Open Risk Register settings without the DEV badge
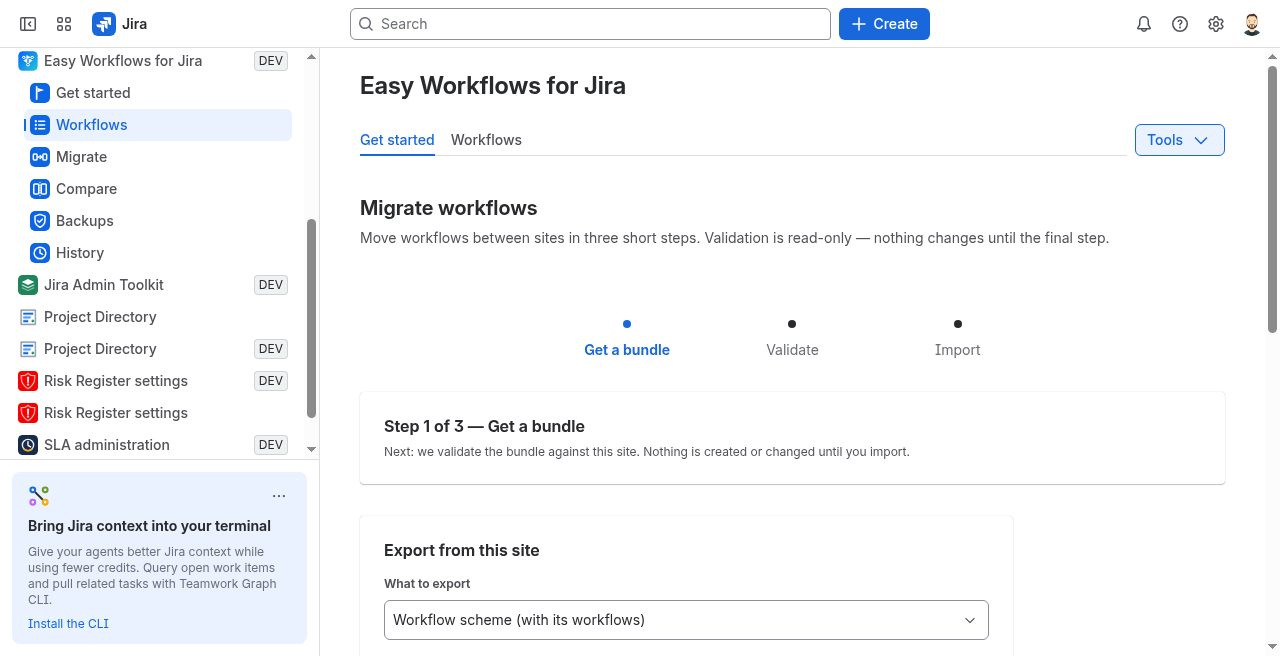This screenshot has width=1280, height=656. tap(152, 413)
